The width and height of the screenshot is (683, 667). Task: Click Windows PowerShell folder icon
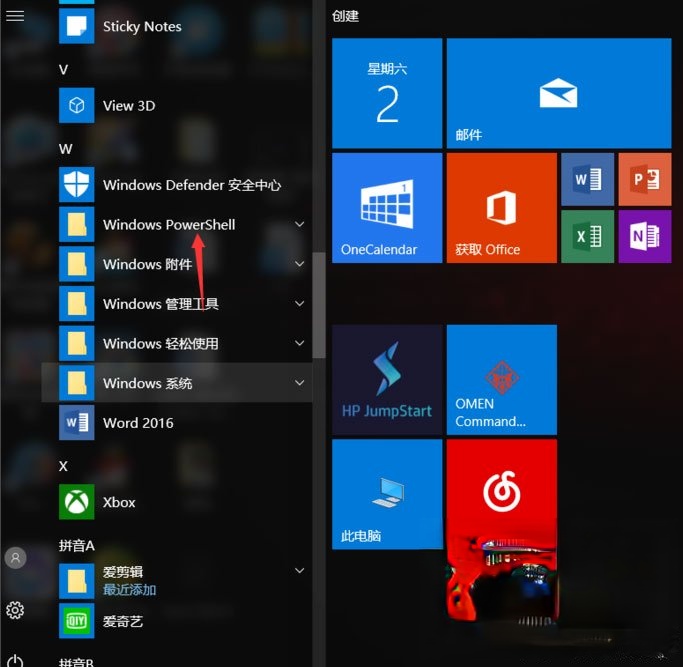point(77,224)
